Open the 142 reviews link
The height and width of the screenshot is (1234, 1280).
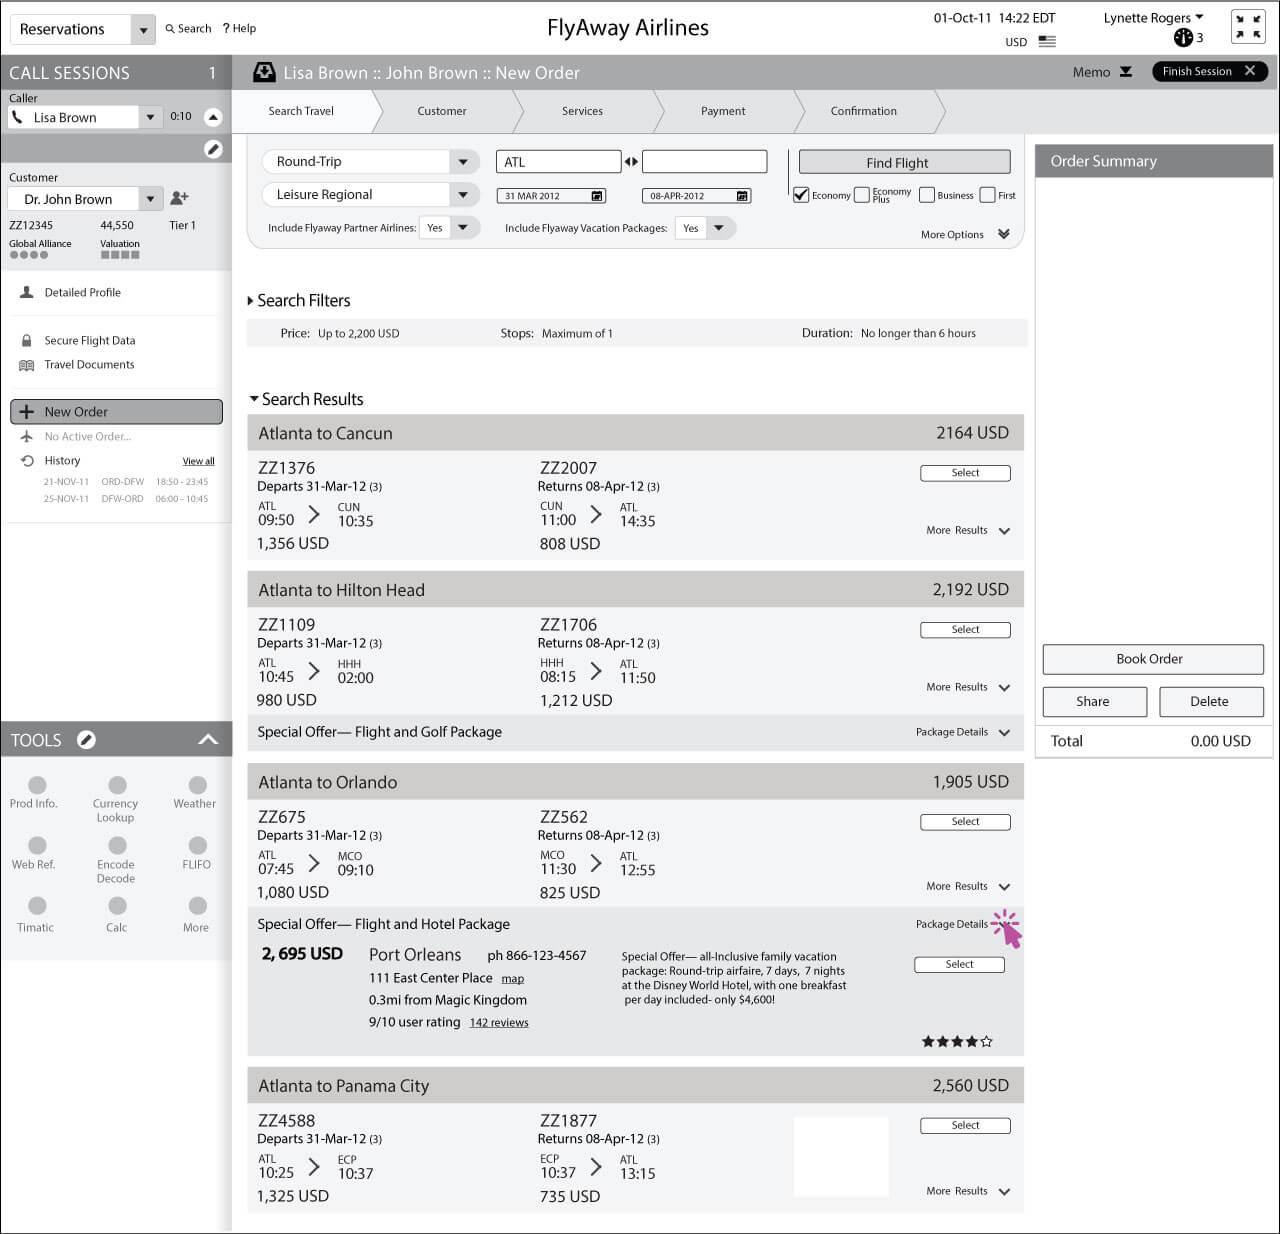[x=499, y=1022]
